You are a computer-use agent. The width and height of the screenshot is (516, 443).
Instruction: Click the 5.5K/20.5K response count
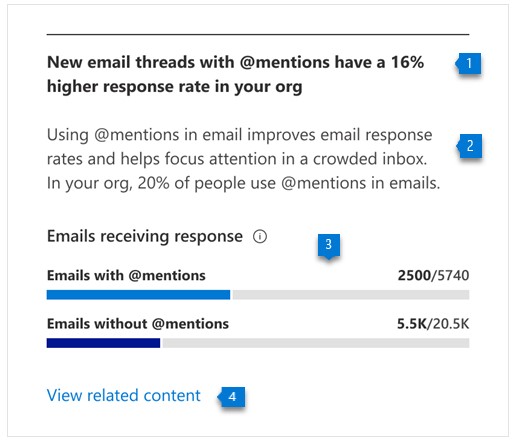pos(433,324)
